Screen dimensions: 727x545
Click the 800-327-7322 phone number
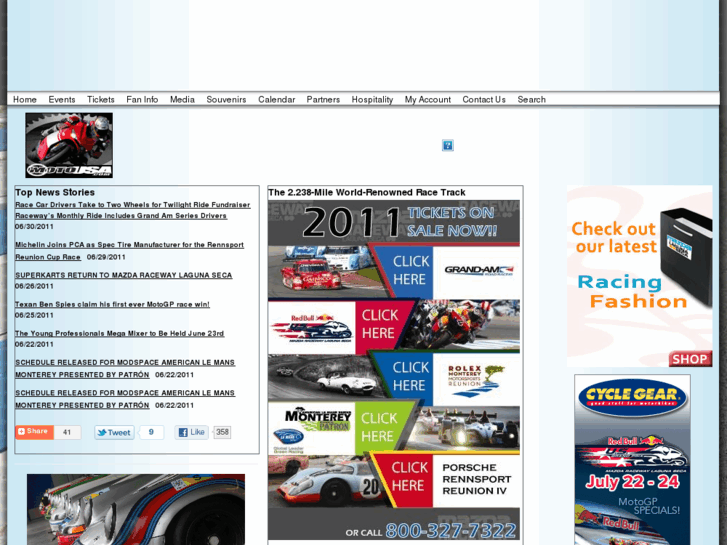click(x=450, y=530)
